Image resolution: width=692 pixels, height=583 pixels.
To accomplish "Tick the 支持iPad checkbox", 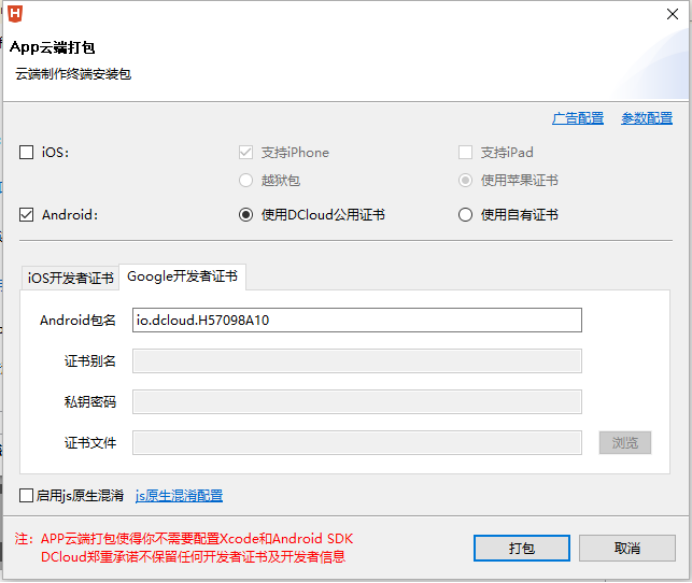I will (465, 153).
